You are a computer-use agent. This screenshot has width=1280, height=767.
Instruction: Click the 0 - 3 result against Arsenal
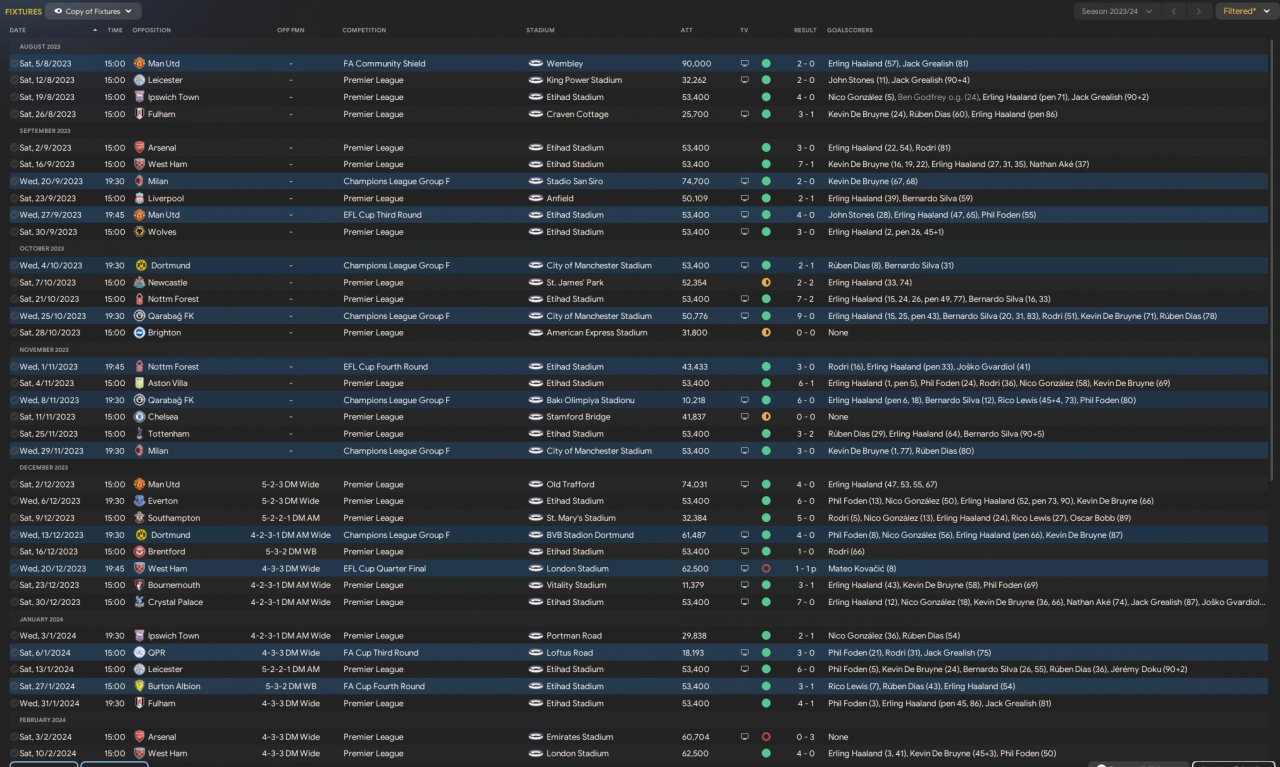tap(805, 737)
